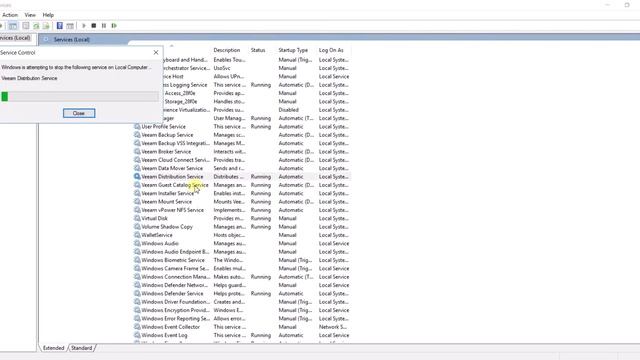Click Network S... log on cell

(x=333, y=327)
